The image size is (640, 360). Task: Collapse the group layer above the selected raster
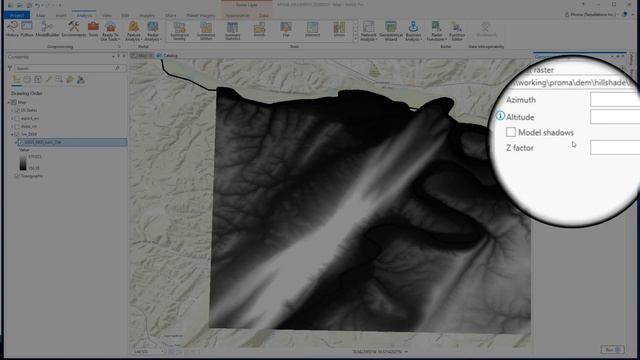click(12, 134)
